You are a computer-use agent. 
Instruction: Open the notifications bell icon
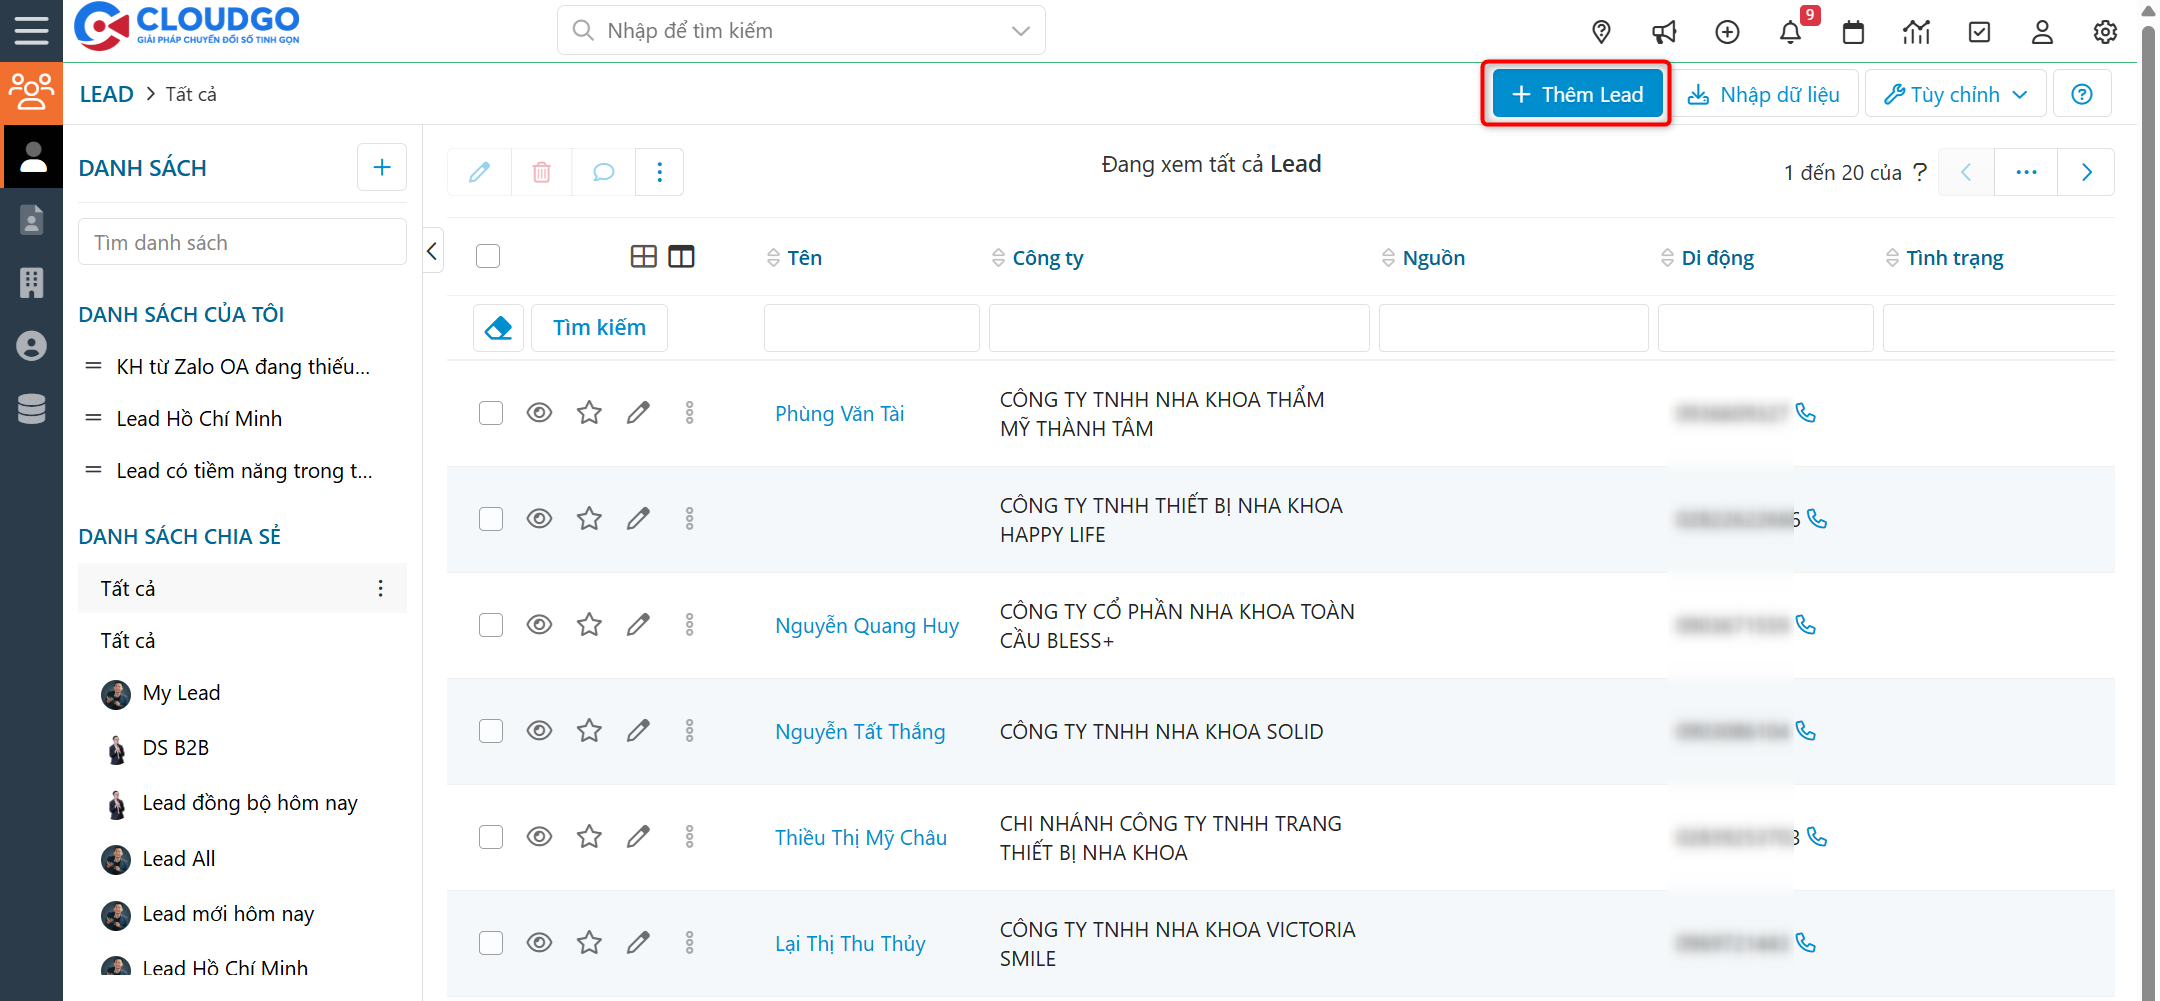[1790, 33]
